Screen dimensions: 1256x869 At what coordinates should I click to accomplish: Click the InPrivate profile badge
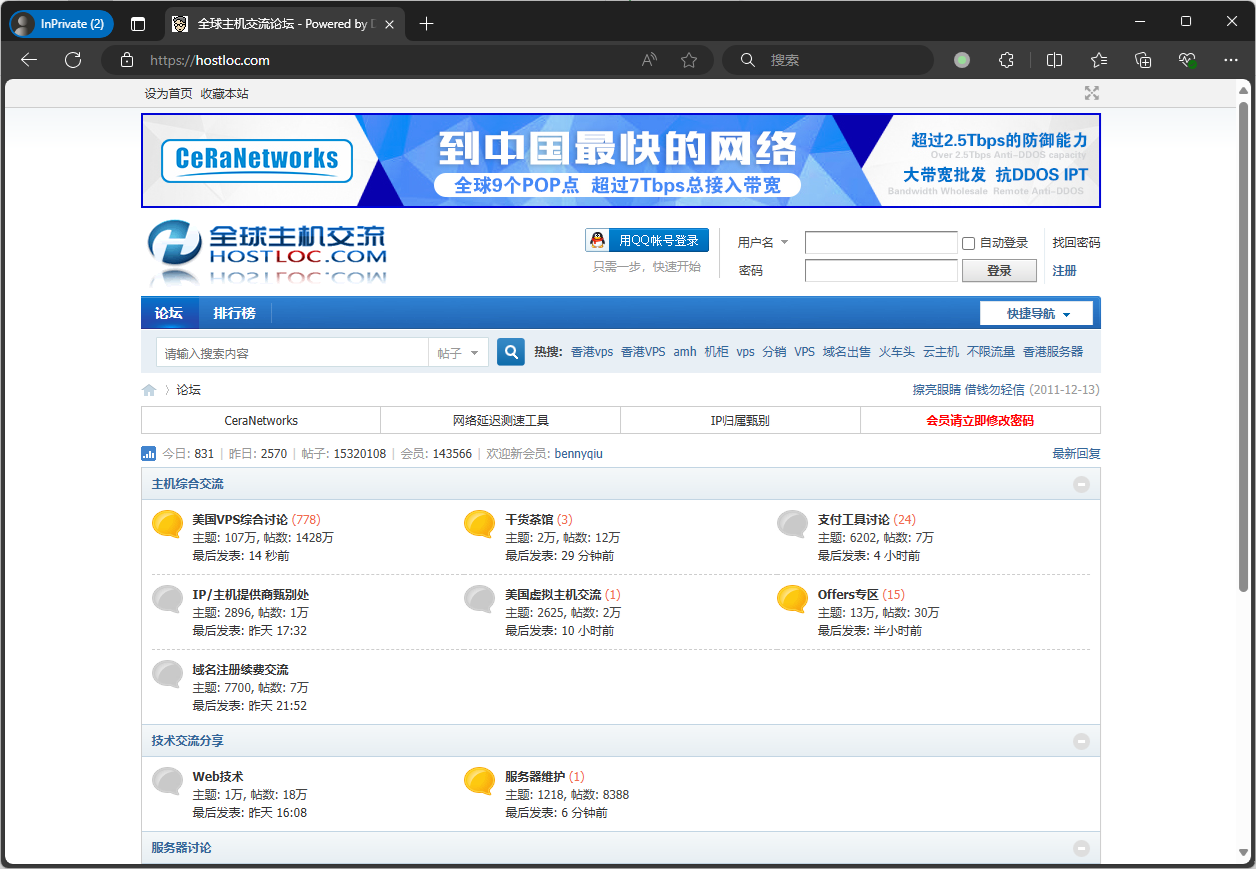62,24
